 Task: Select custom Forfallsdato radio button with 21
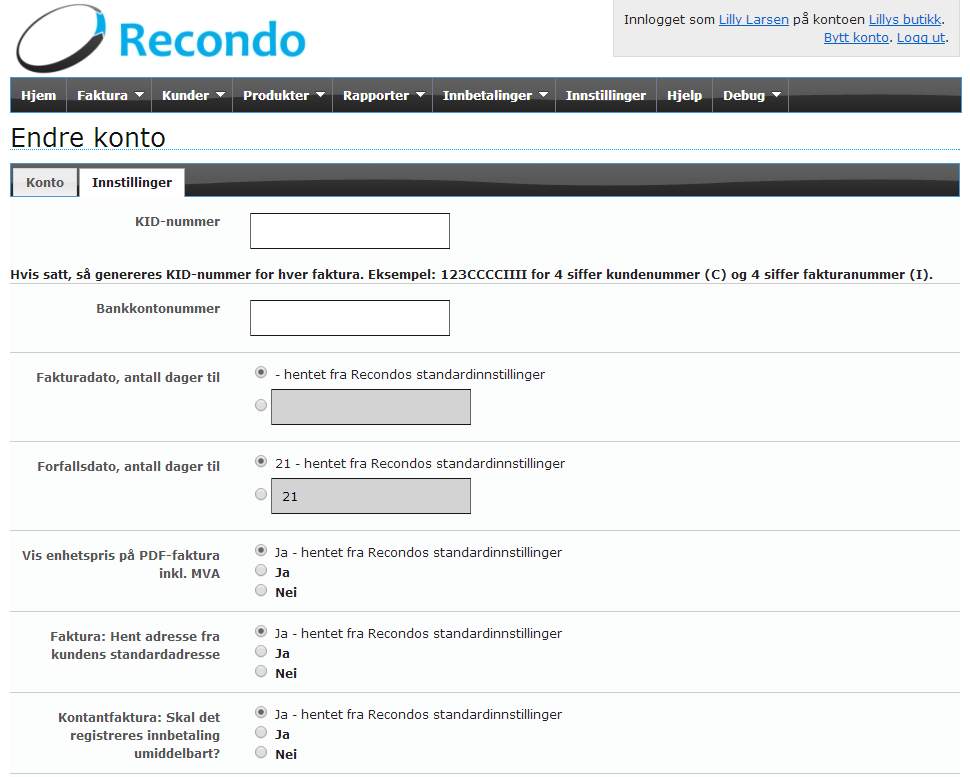(x=261, y=495)
